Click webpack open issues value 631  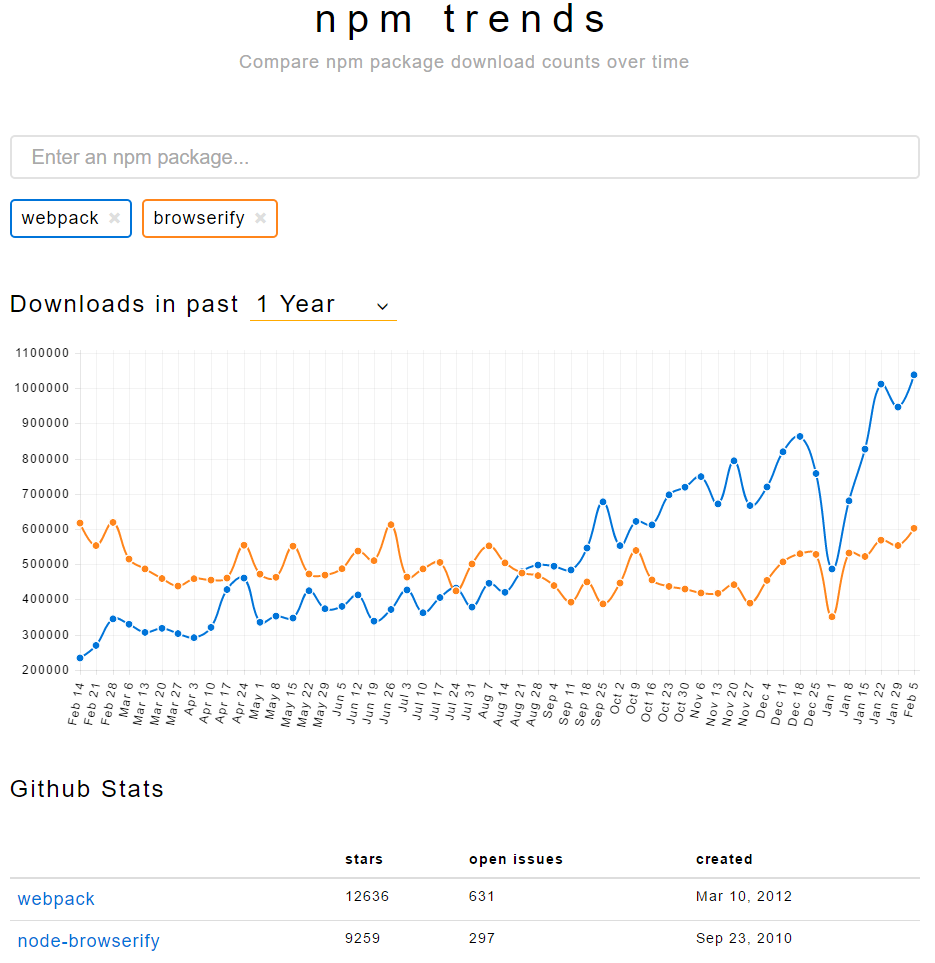click(x=482, y=896)
